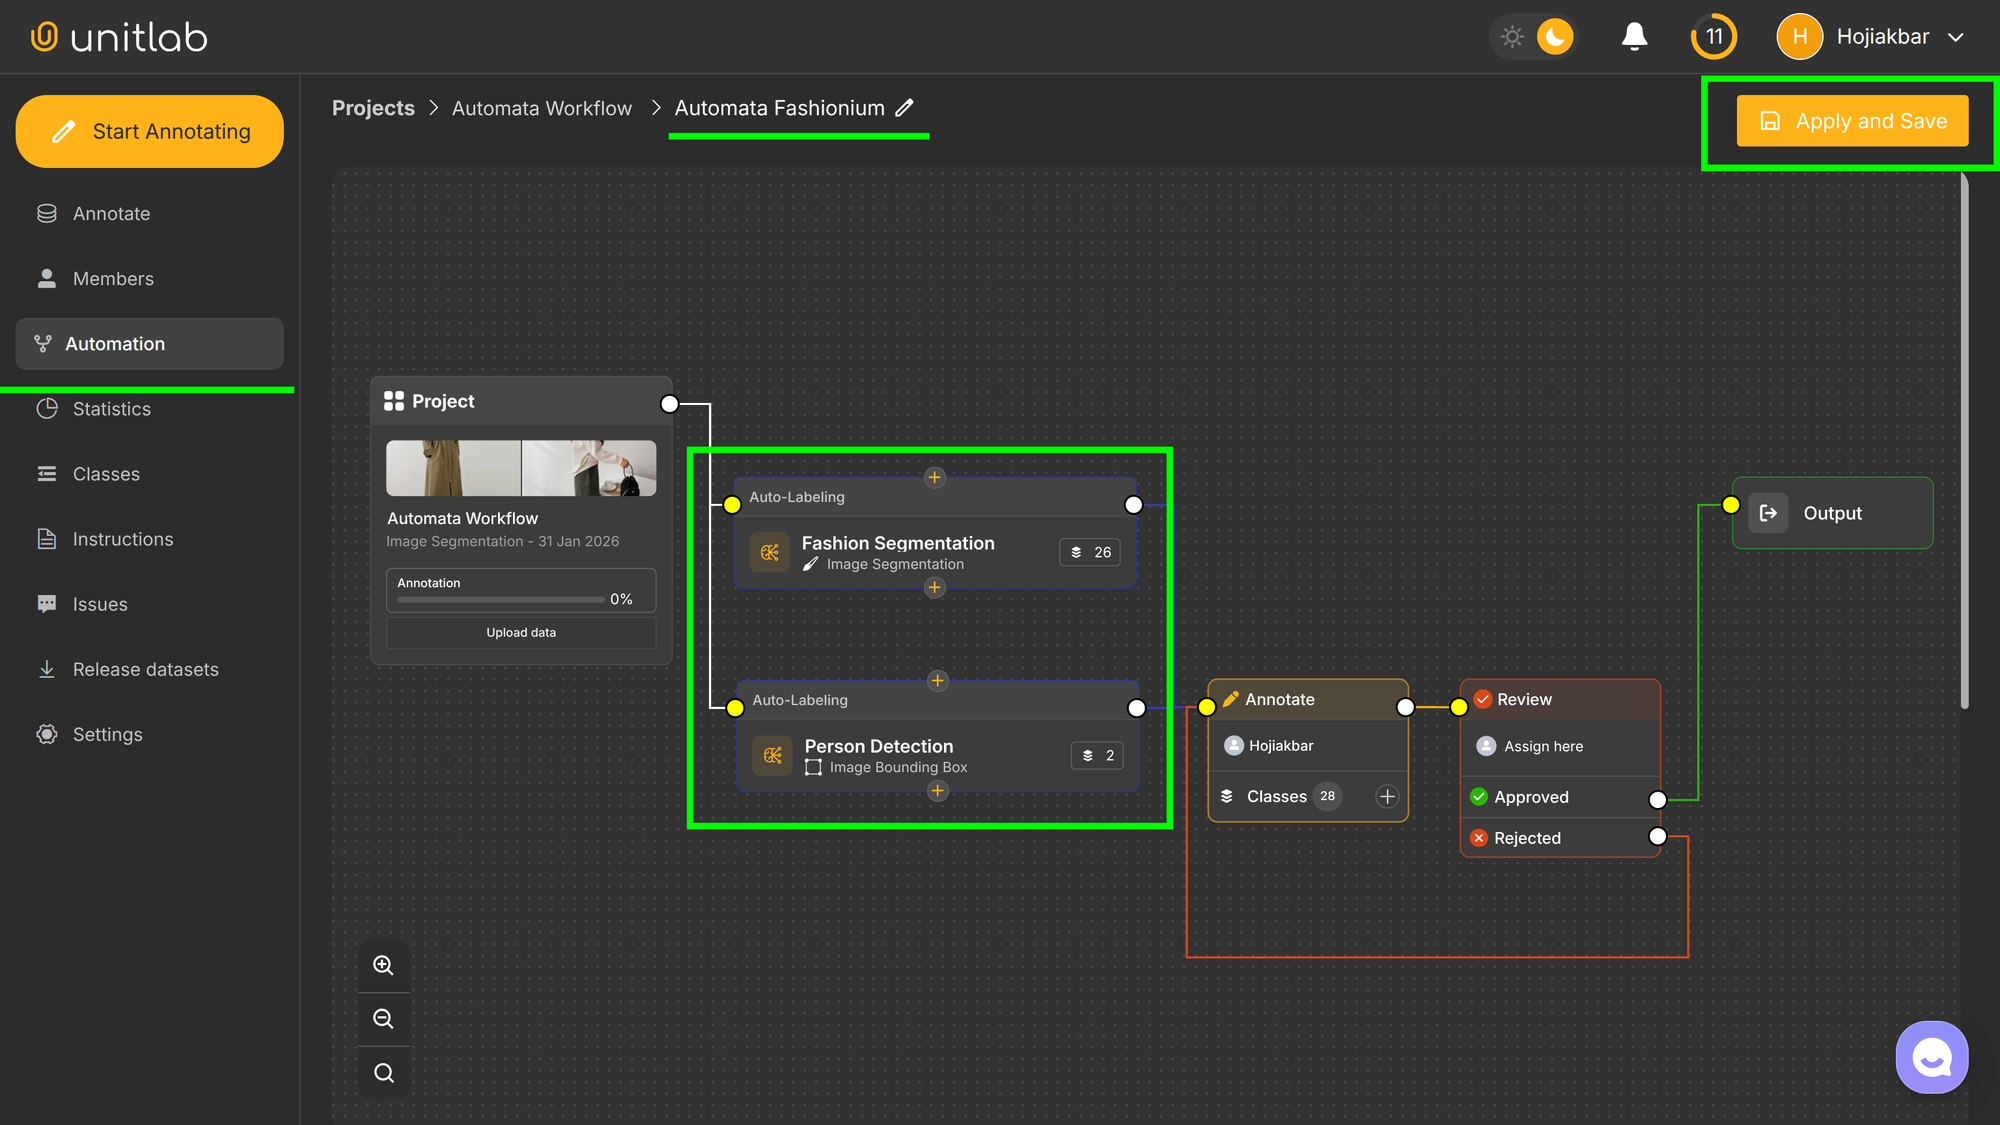This screenshot has width=2000, height=1125.
Task: Click the notification bell icon
Action: click(x=1633, y=36)
